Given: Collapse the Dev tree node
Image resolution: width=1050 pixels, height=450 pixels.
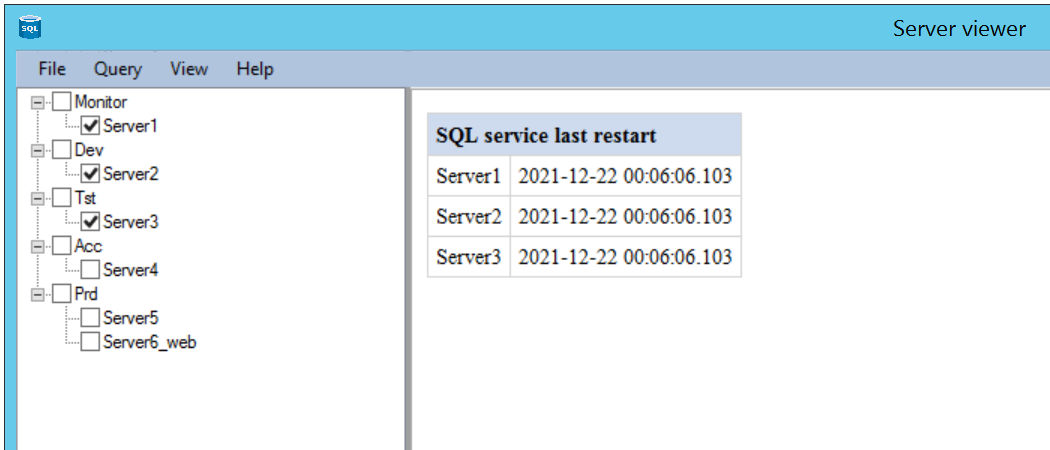Looking at the screenshot, I should point(38,150).
